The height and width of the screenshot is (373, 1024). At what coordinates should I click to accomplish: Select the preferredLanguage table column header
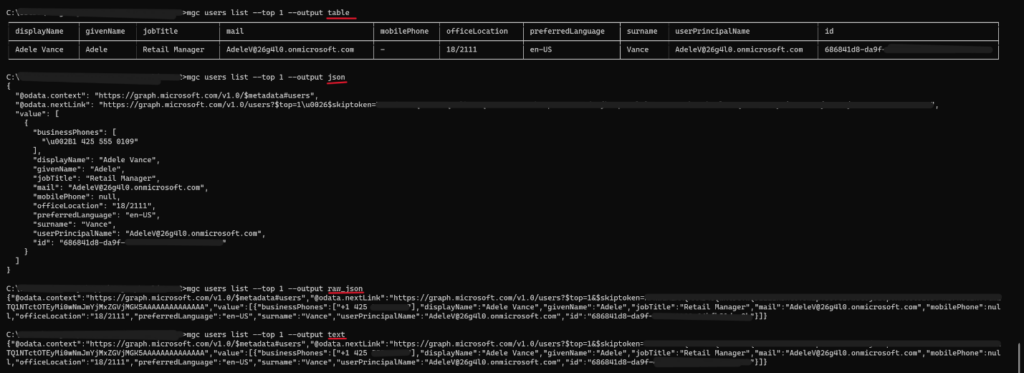tap(567, 31)
